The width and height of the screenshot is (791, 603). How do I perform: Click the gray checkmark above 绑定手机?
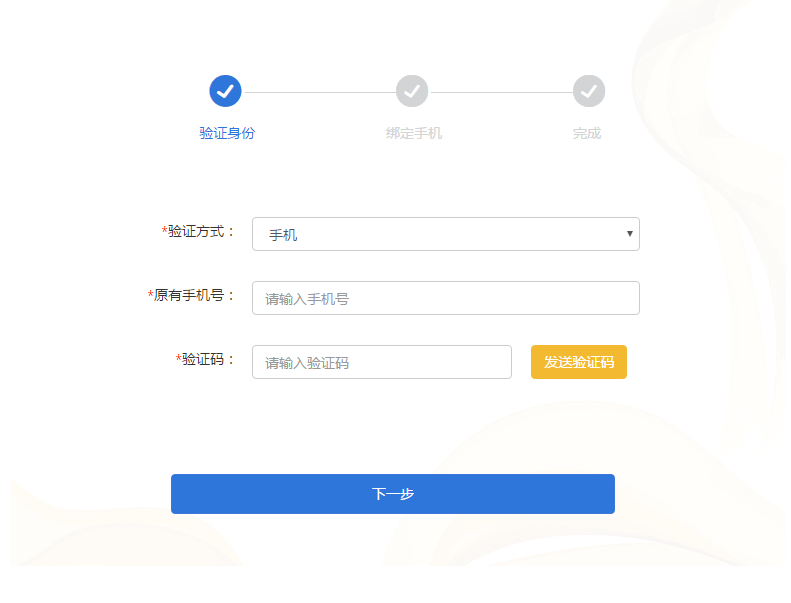tap(412, 91)
